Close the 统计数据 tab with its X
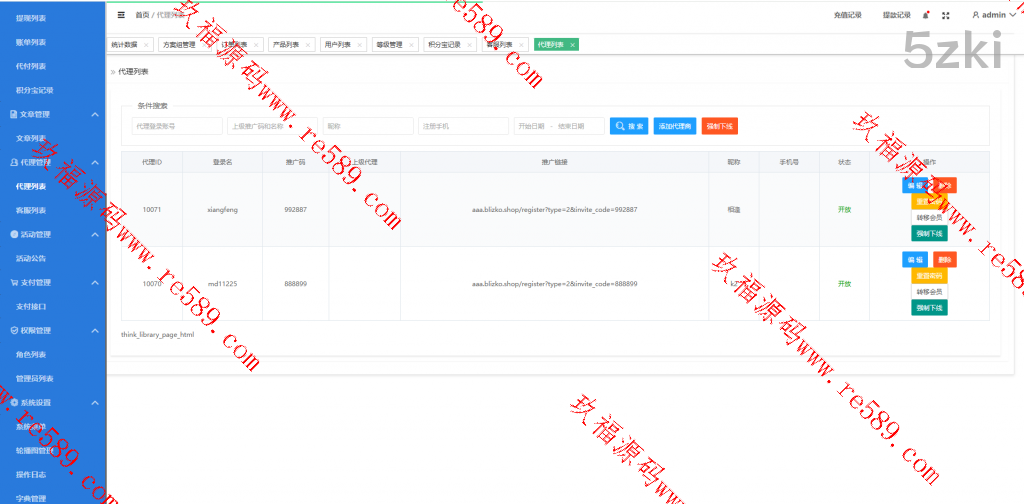The width and height of the screenshot is (1024, 504). (146, 45)
